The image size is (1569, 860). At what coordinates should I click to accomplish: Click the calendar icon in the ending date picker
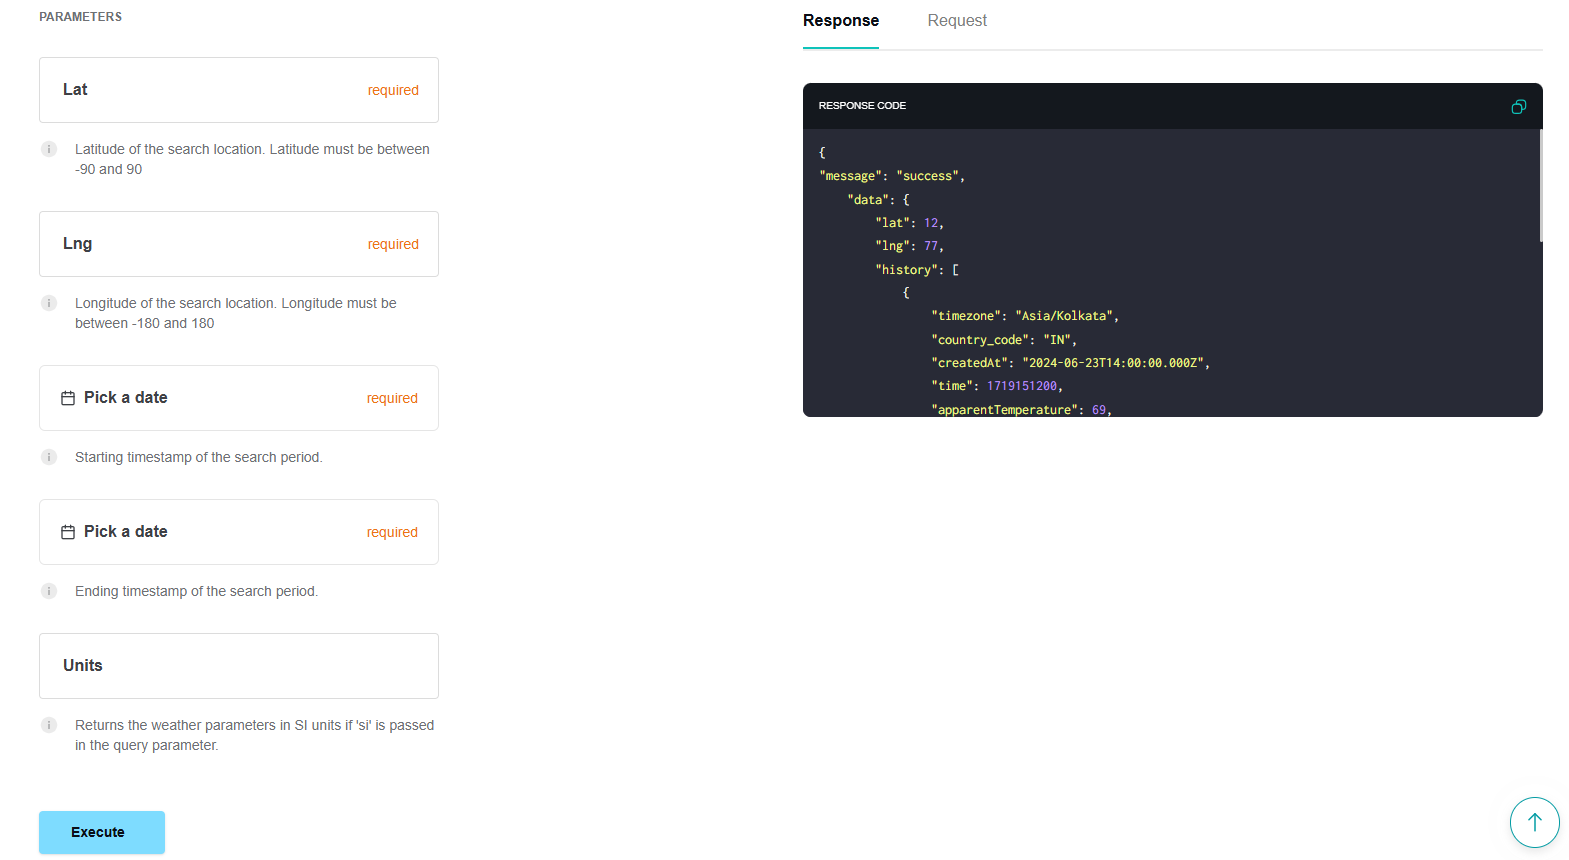click(x=68, y=532)
